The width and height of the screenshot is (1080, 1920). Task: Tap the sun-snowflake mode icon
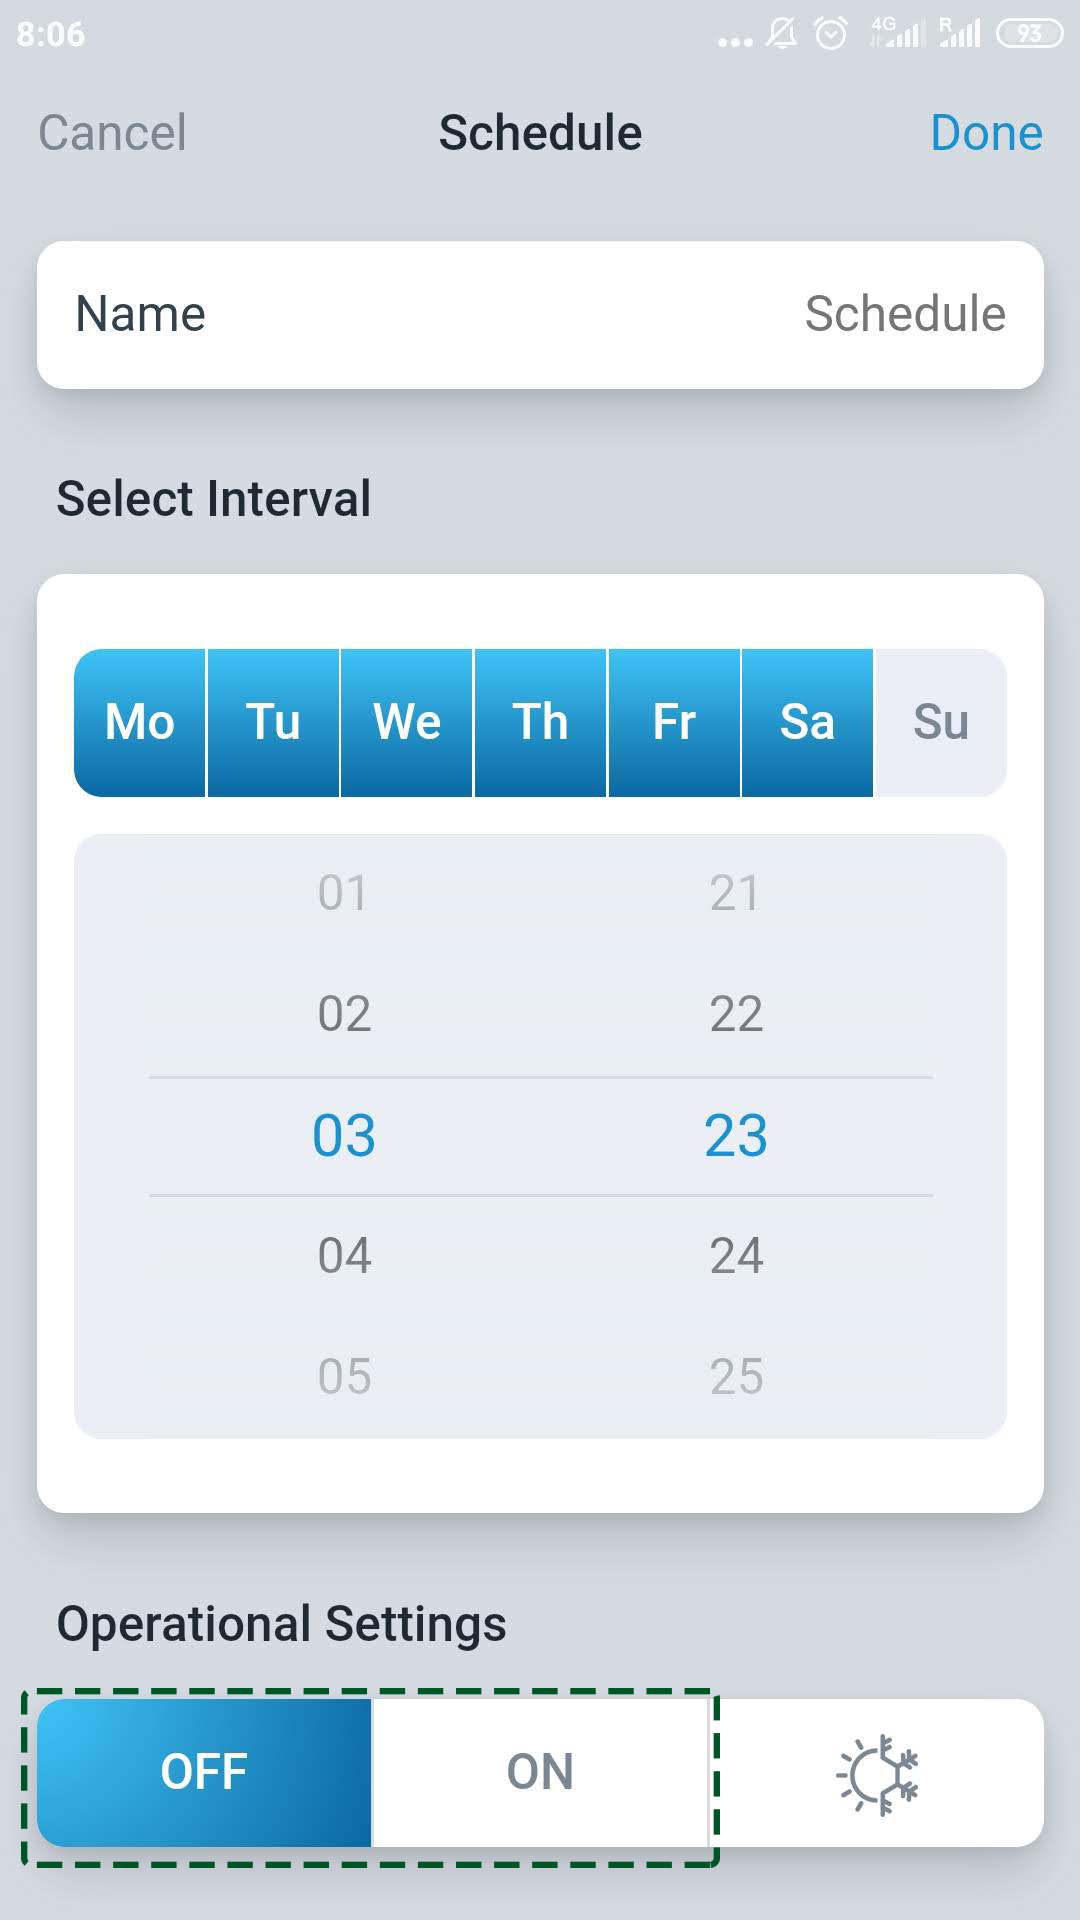click(878, 1774)
